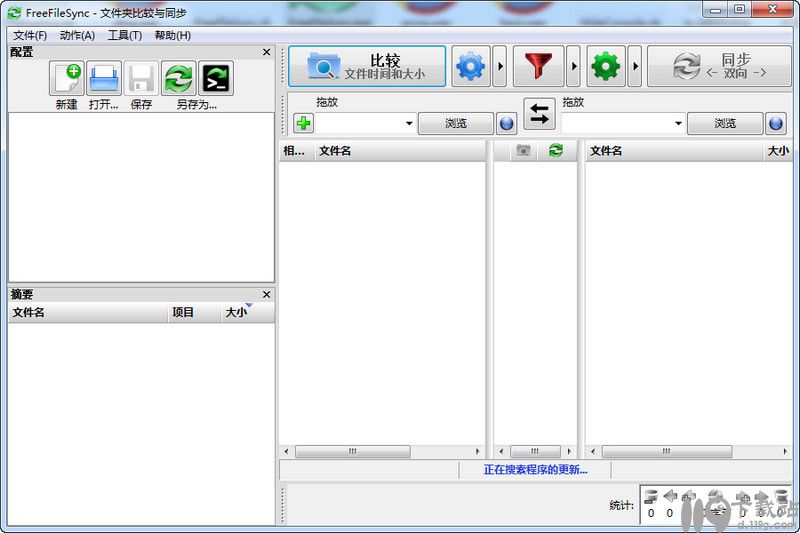Minimize the FreeFileSync window
Screen dimensions: 800x533
tap(716, 10)
